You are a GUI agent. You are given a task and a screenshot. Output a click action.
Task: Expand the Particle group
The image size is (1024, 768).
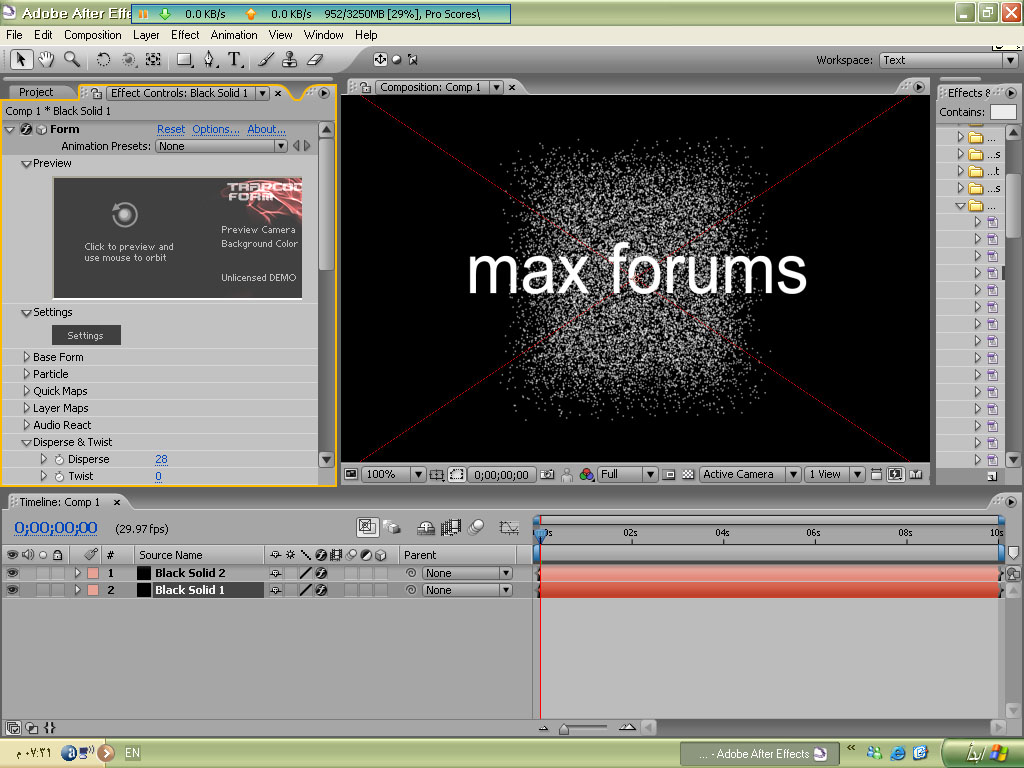27,374
